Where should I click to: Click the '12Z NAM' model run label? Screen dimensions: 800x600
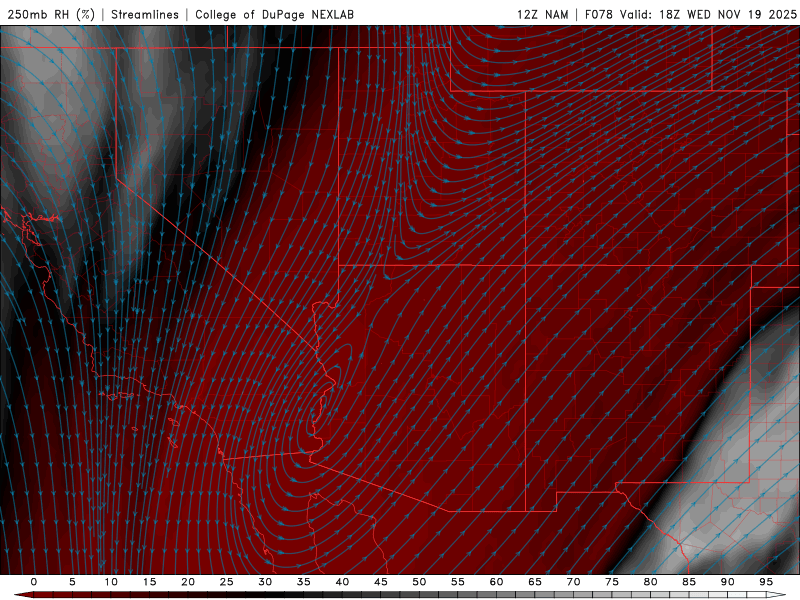click(542, 14)
